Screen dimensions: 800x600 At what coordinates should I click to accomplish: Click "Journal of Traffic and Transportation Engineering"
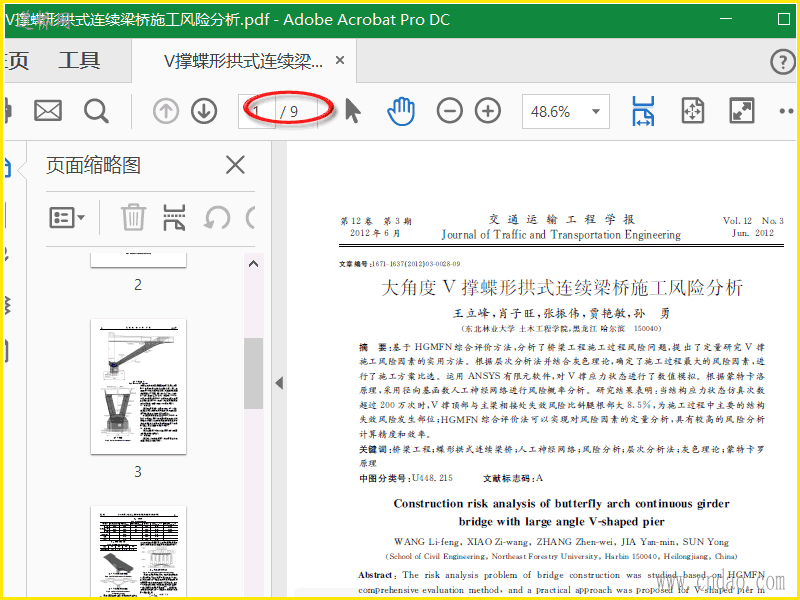(561, 235)
